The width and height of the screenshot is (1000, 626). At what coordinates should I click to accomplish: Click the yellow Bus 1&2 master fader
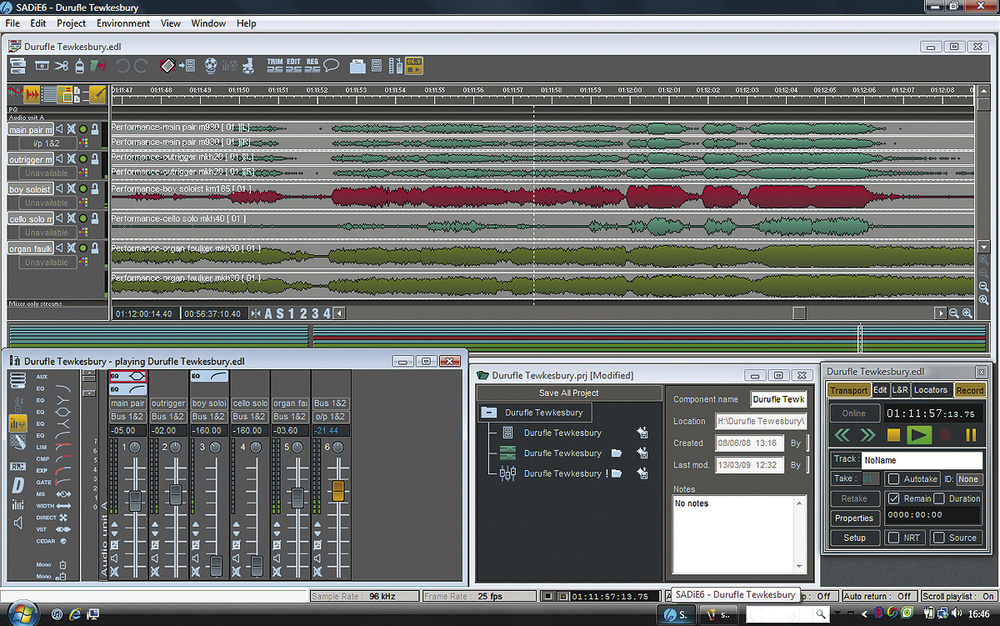point(338,490)
